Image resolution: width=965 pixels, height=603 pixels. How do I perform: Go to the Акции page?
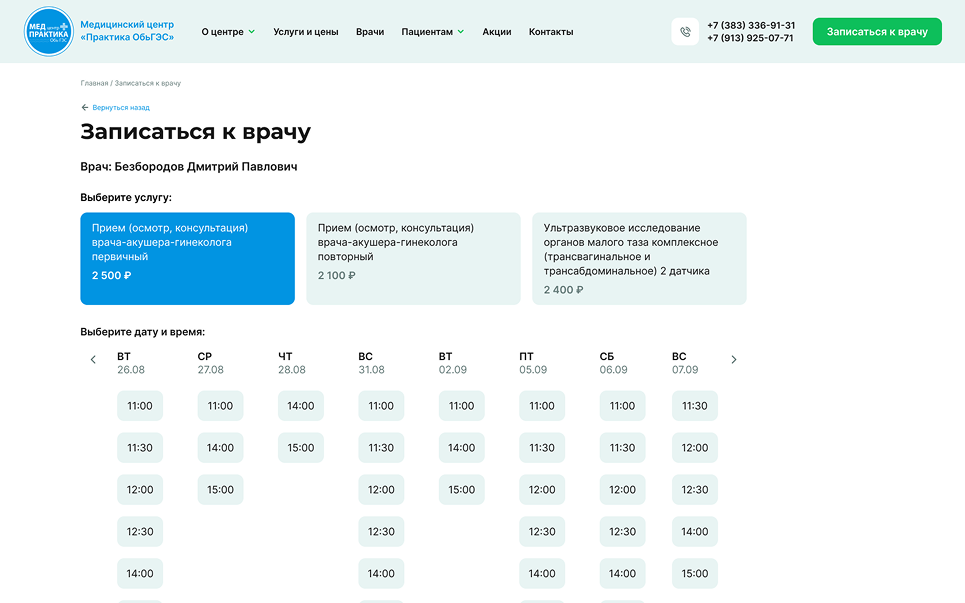[x=497, y=32]
